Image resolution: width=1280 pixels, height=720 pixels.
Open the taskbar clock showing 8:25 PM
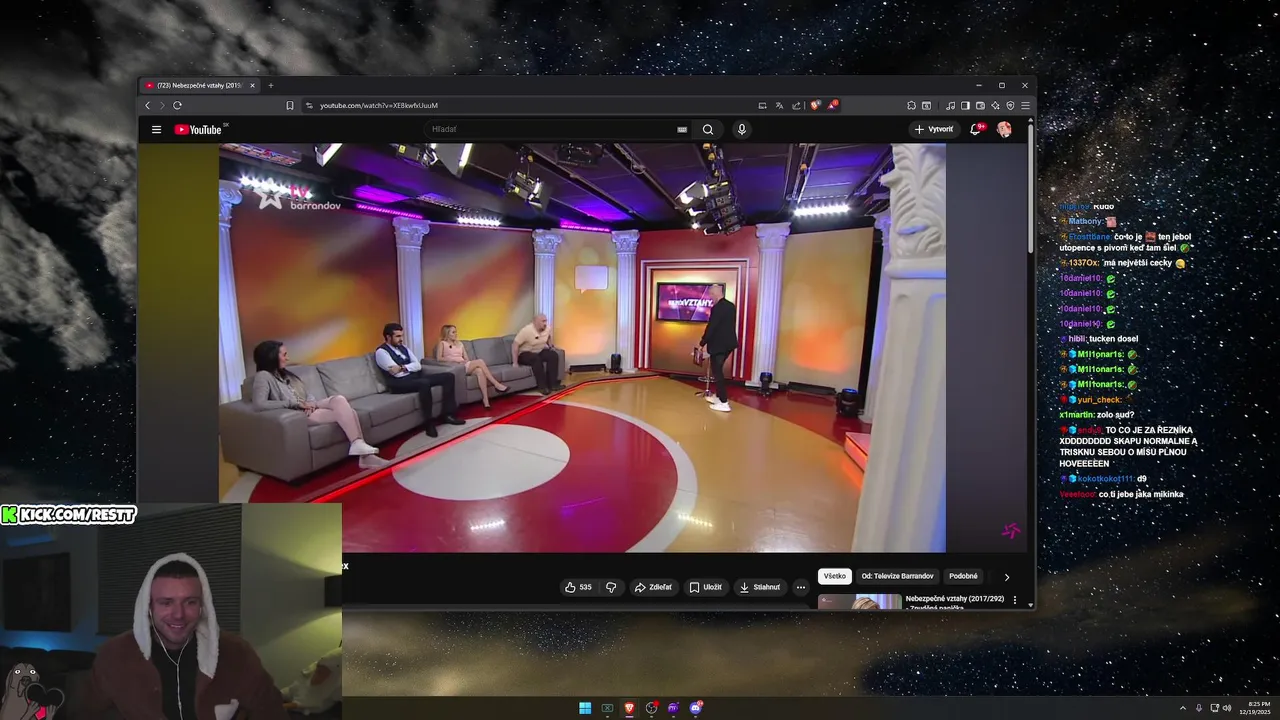click(x=1255, y=708)
